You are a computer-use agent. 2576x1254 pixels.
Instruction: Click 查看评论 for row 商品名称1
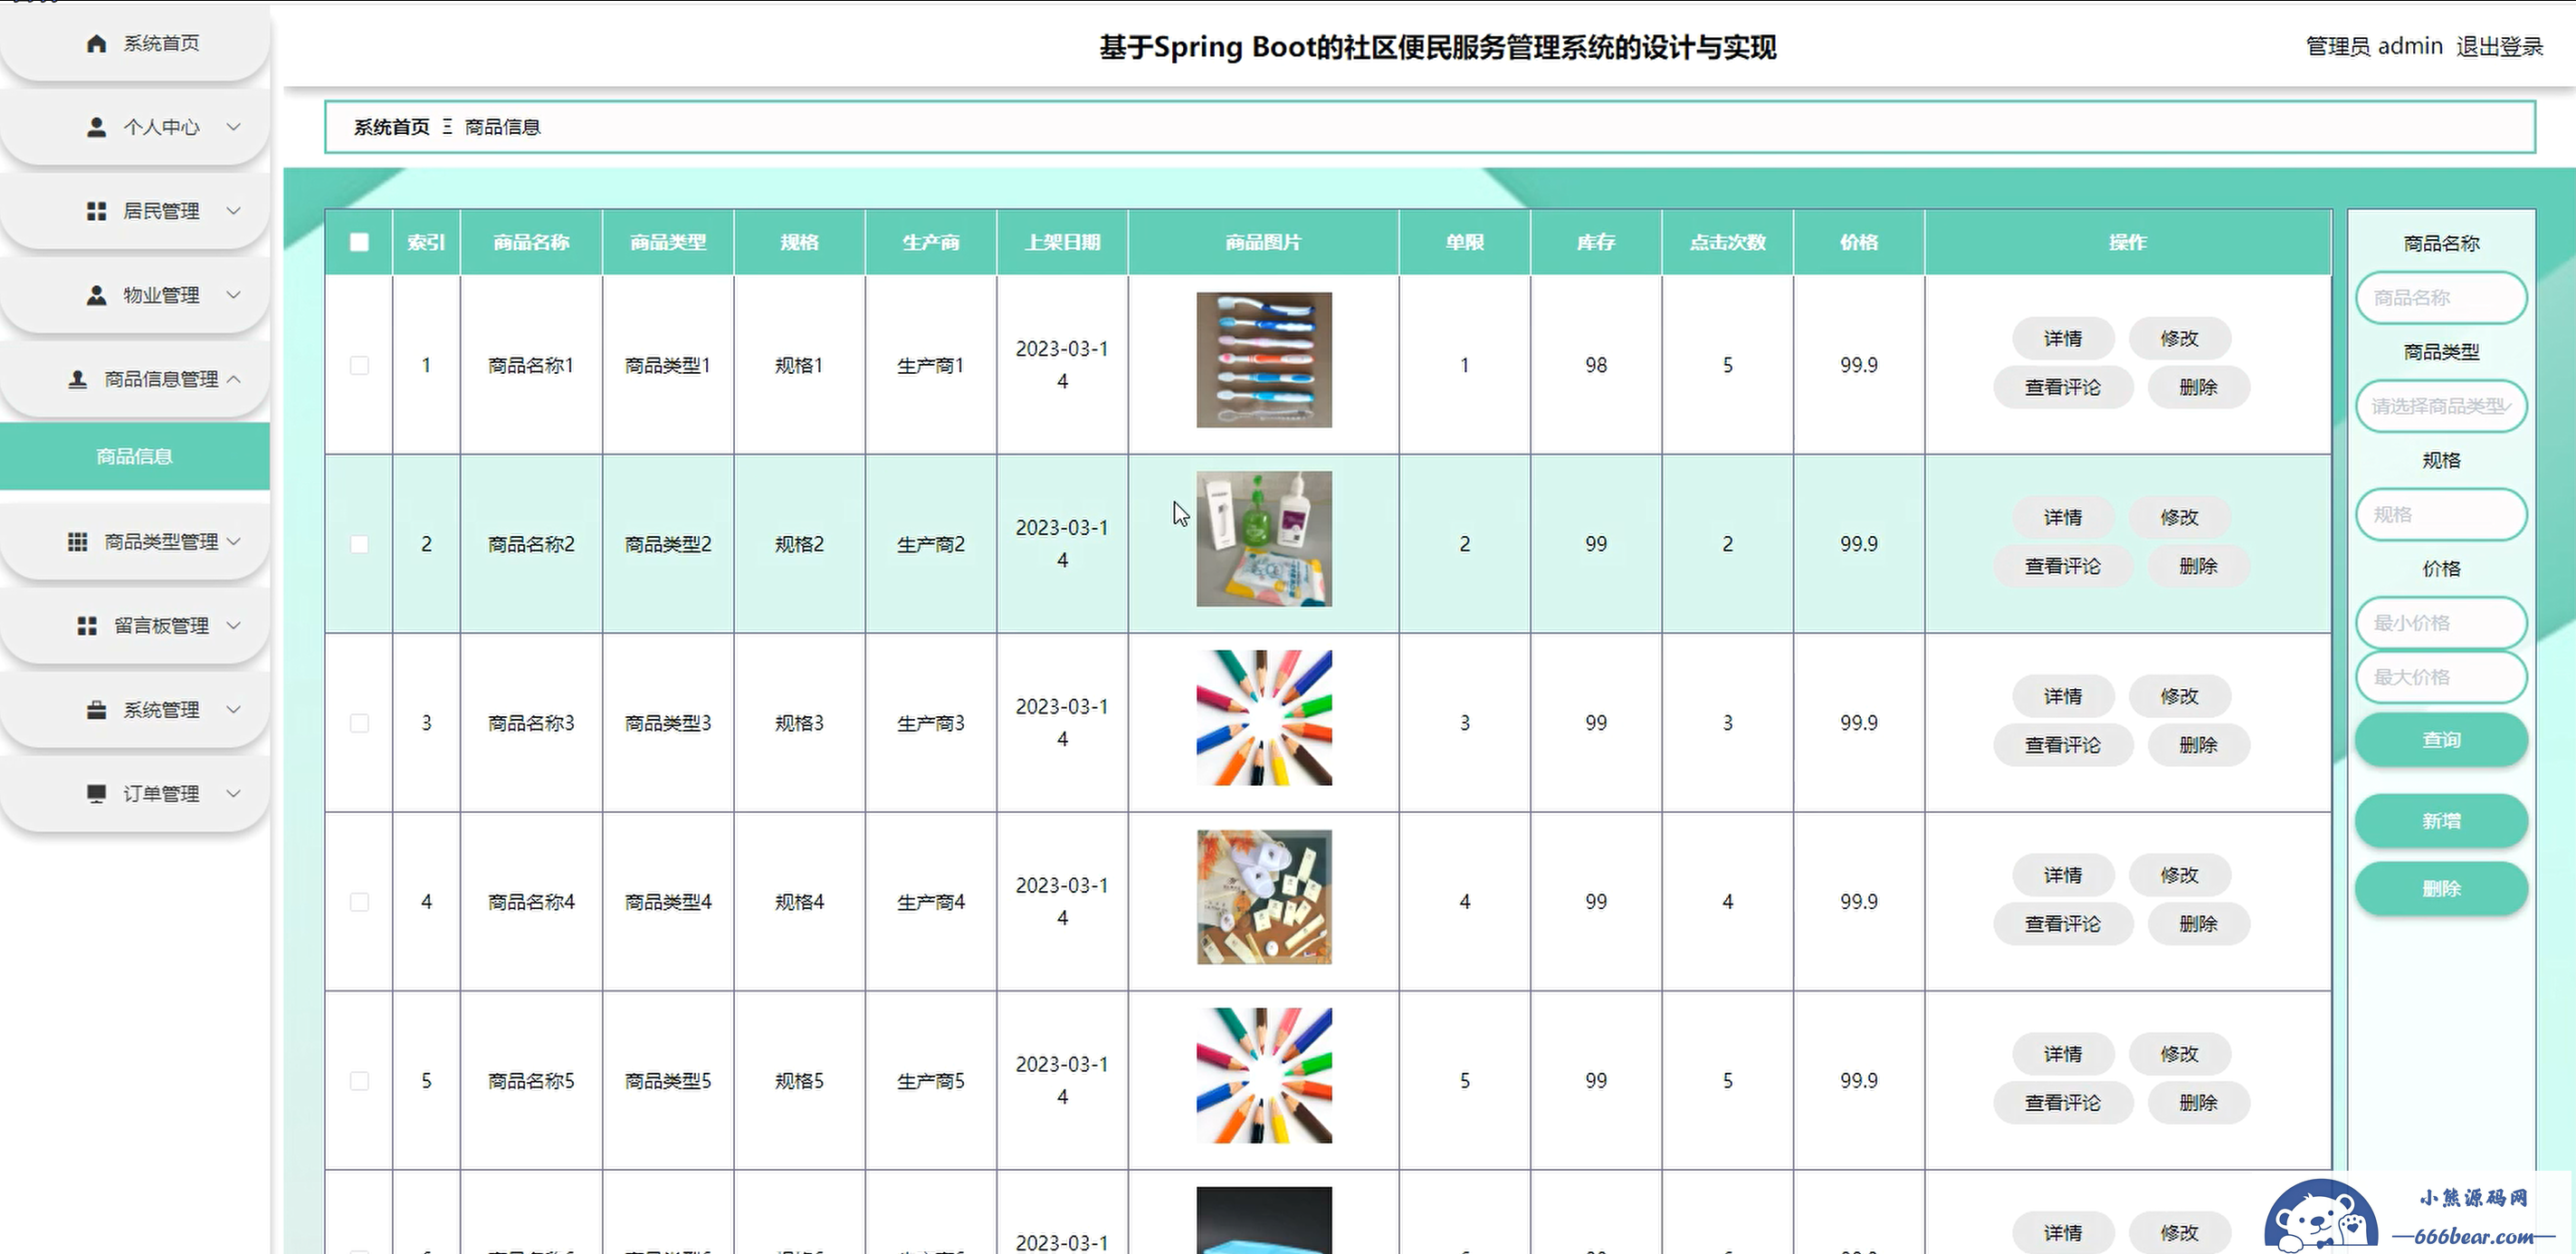(x=2063, y=387)
